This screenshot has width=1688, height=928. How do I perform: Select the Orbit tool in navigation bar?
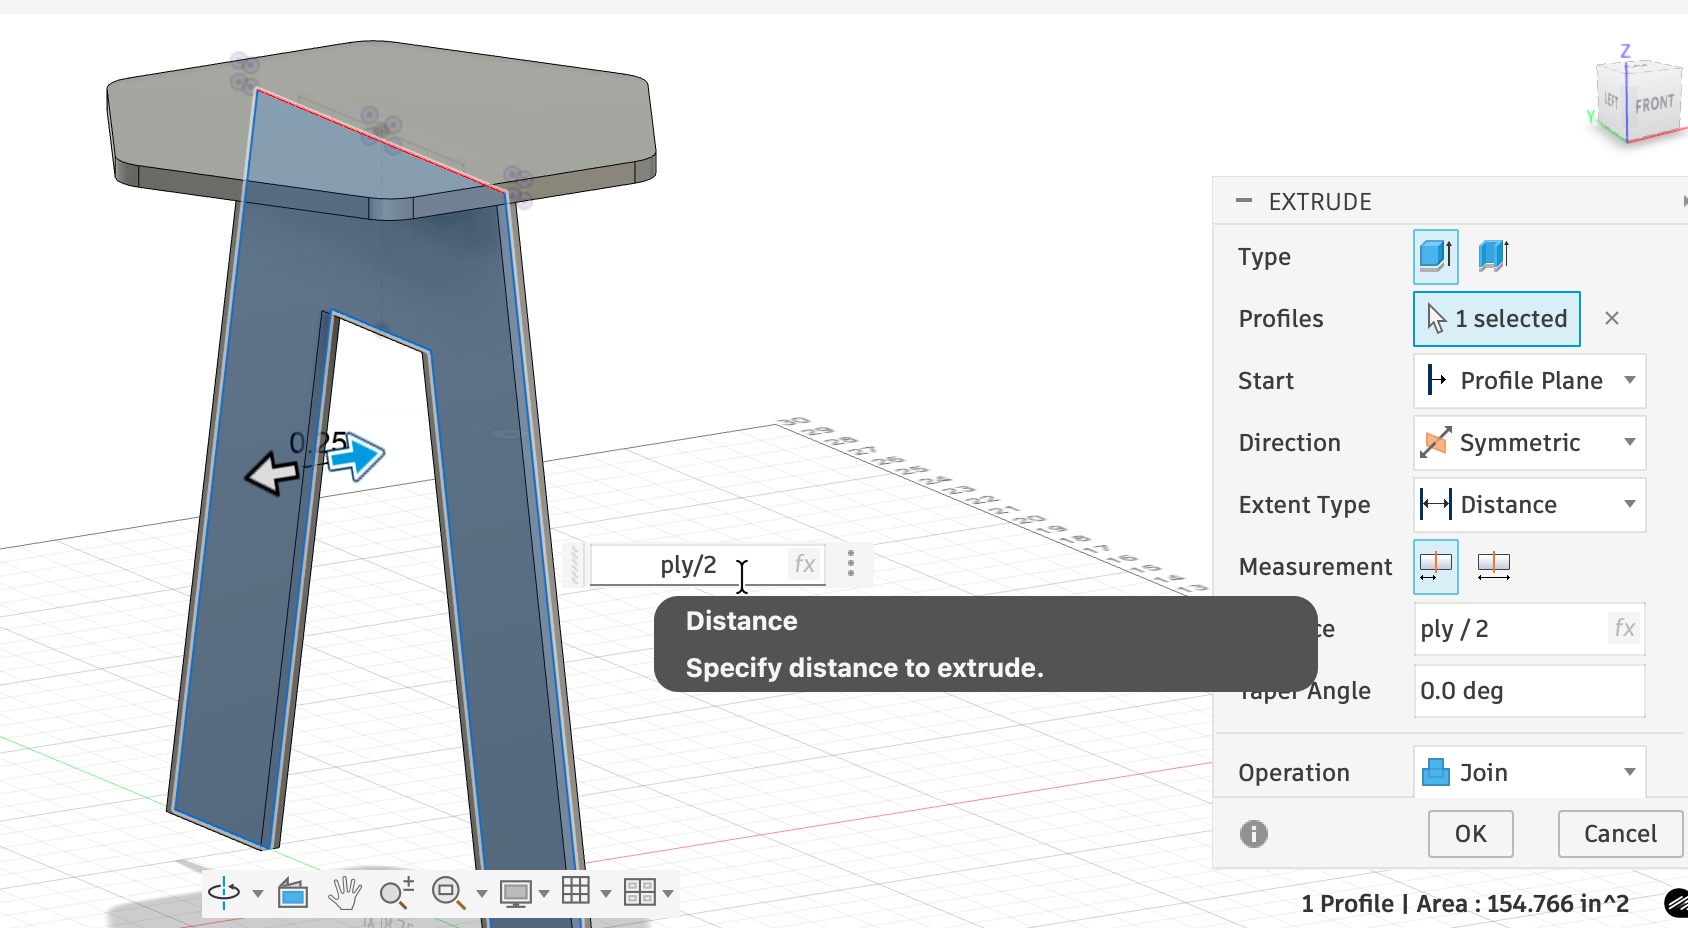pos(225,892)
